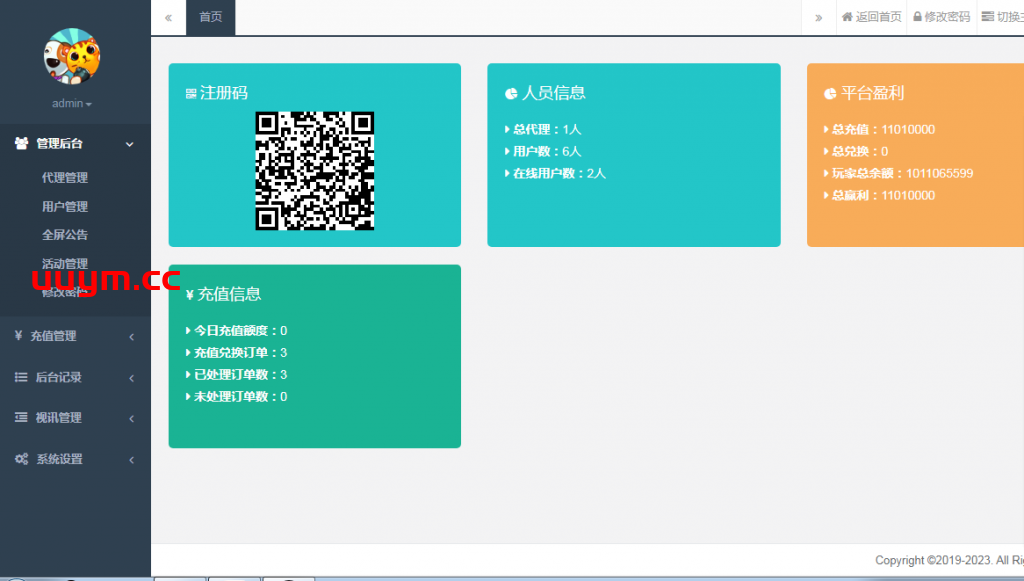Screen dimensions: 1024x581
Task: Open 代理管理 in the sidebar
Action: (x=65, y=178)
